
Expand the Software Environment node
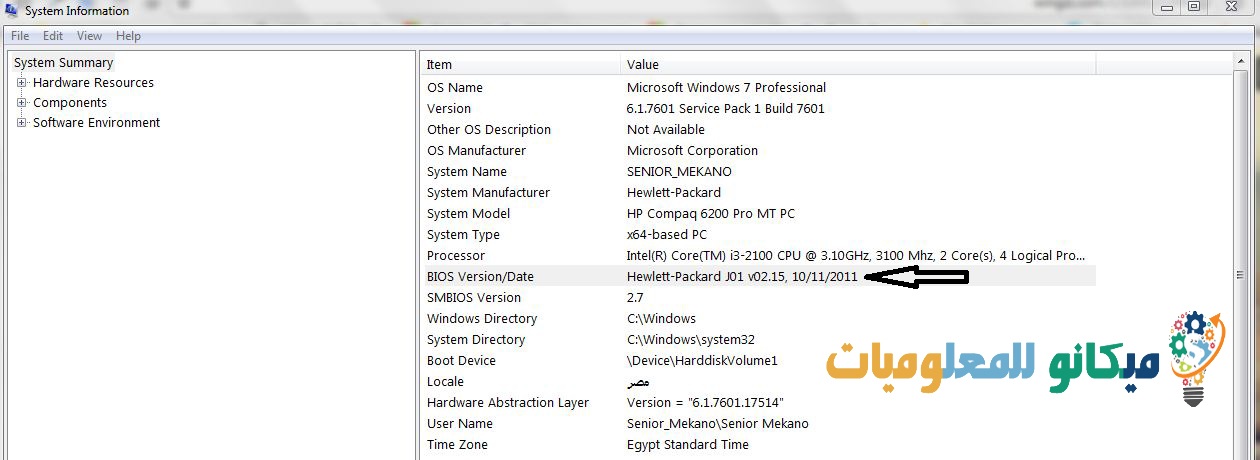point(22,123)
